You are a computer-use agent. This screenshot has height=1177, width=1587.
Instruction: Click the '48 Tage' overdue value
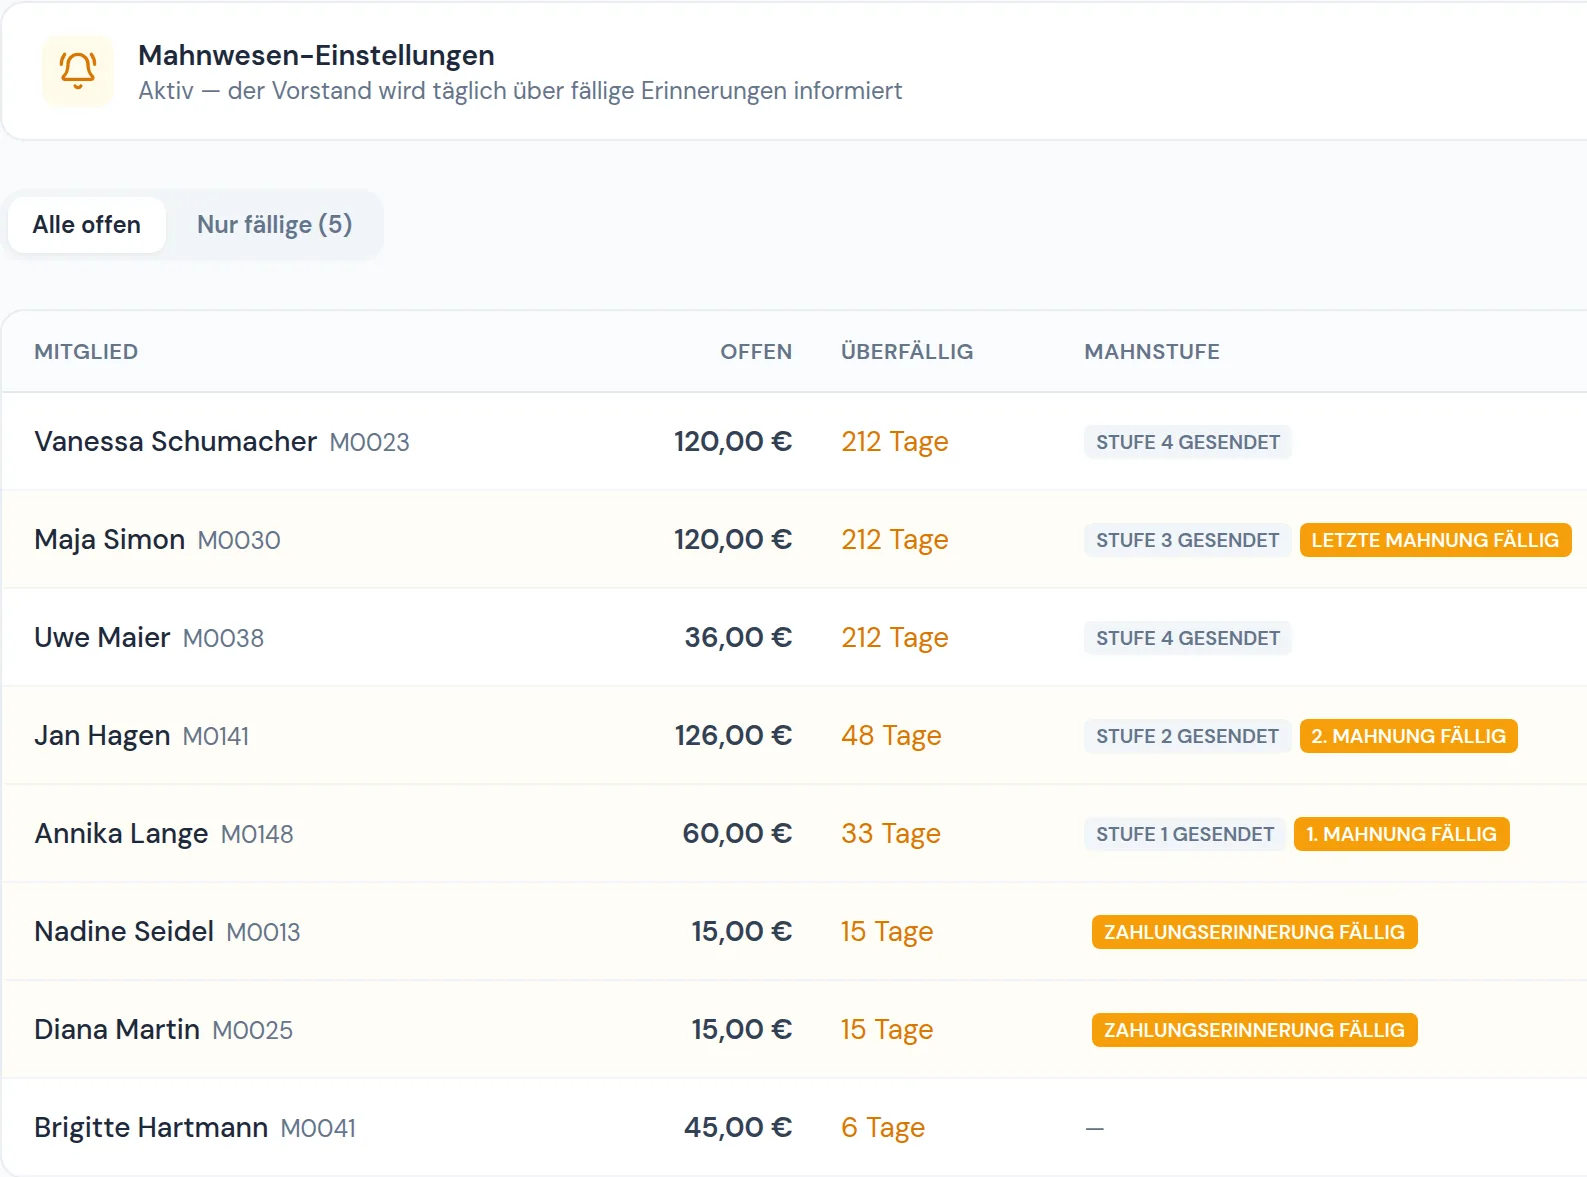pyautogui.click(x=891, y=735)
